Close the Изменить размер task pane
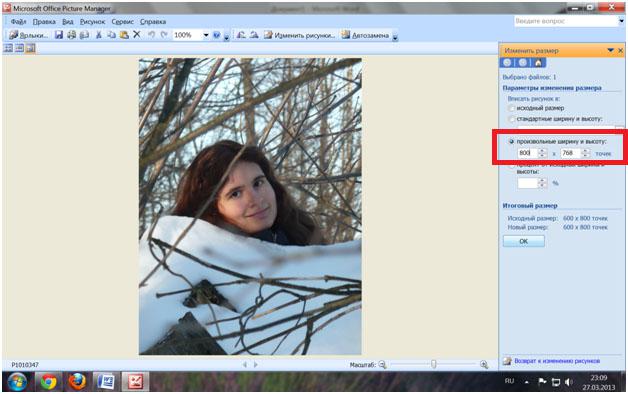The width and height of the screenshot is (628, 394). [620, 50]
